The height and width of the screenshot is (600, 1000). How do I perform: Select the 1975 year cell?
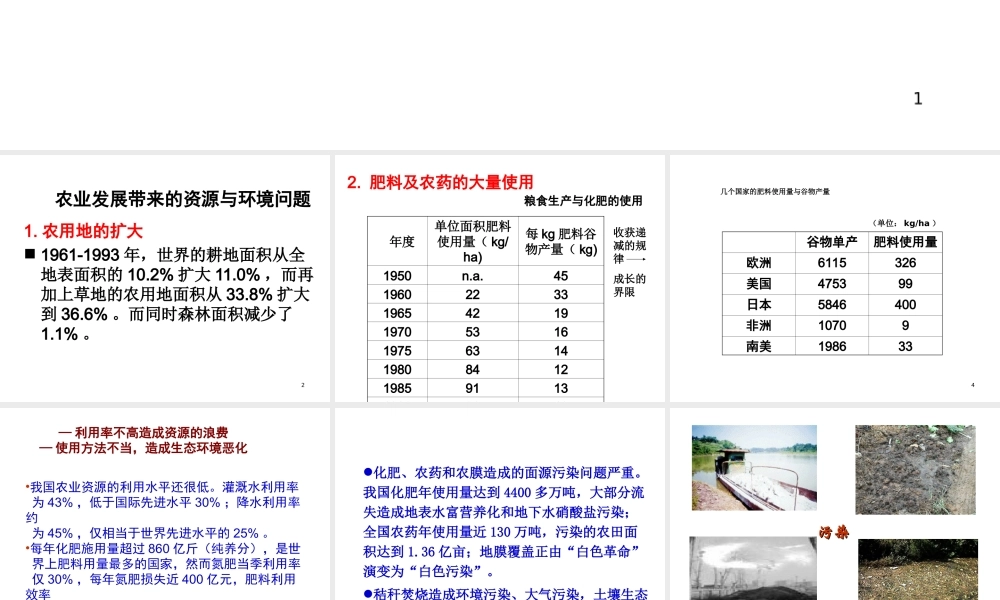point(397,351)
